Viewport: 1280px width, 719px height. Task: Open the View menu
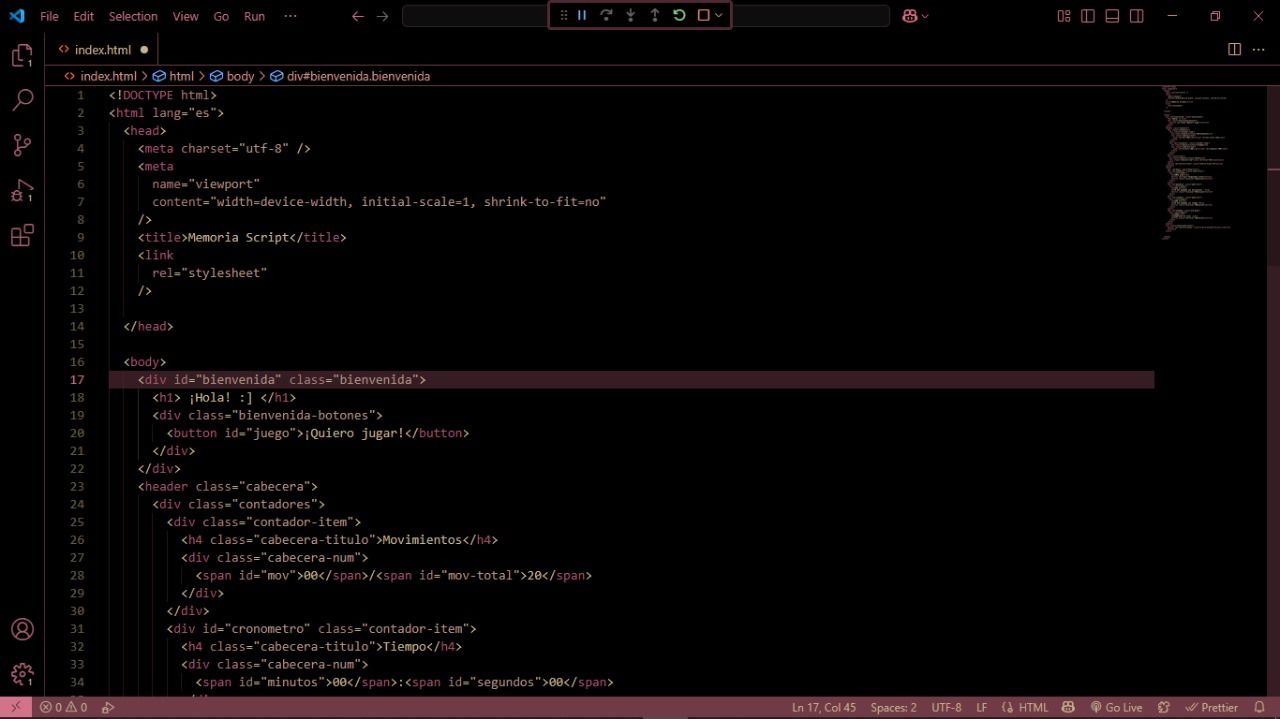pyautogui.click(x=185, y=16)
